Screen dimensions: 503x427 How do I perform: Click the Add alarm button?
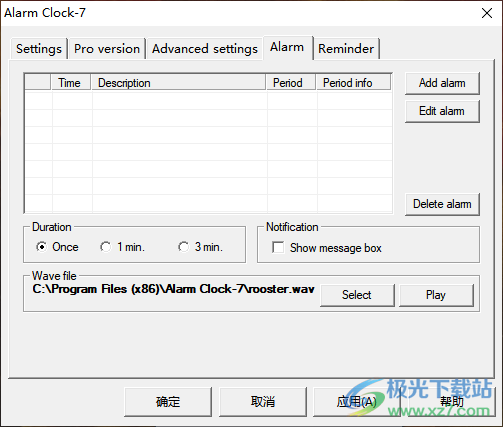442,83
